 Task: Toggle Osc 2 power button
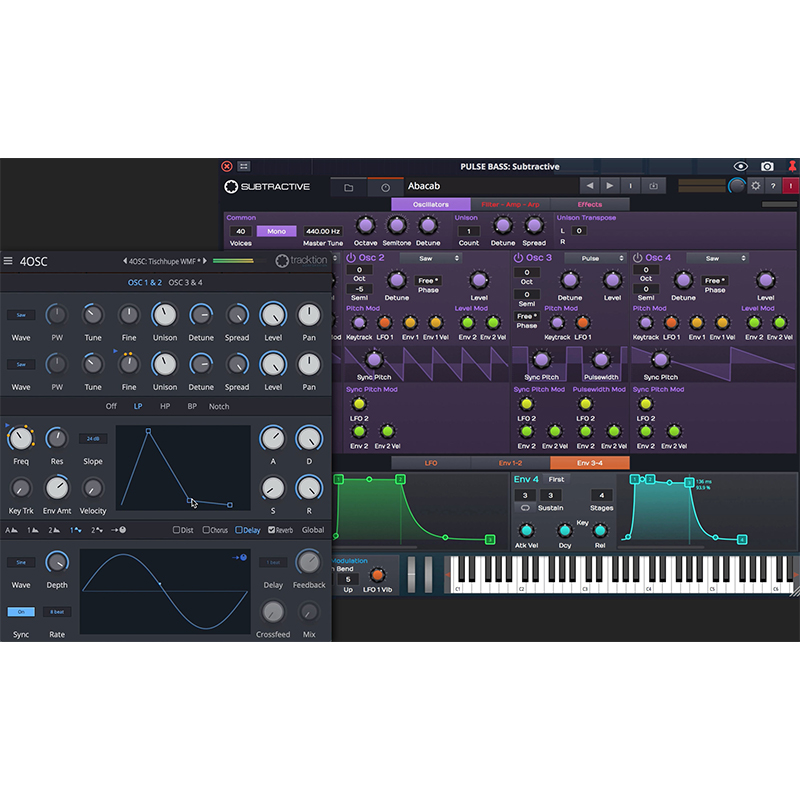click(x=351, y=258)
